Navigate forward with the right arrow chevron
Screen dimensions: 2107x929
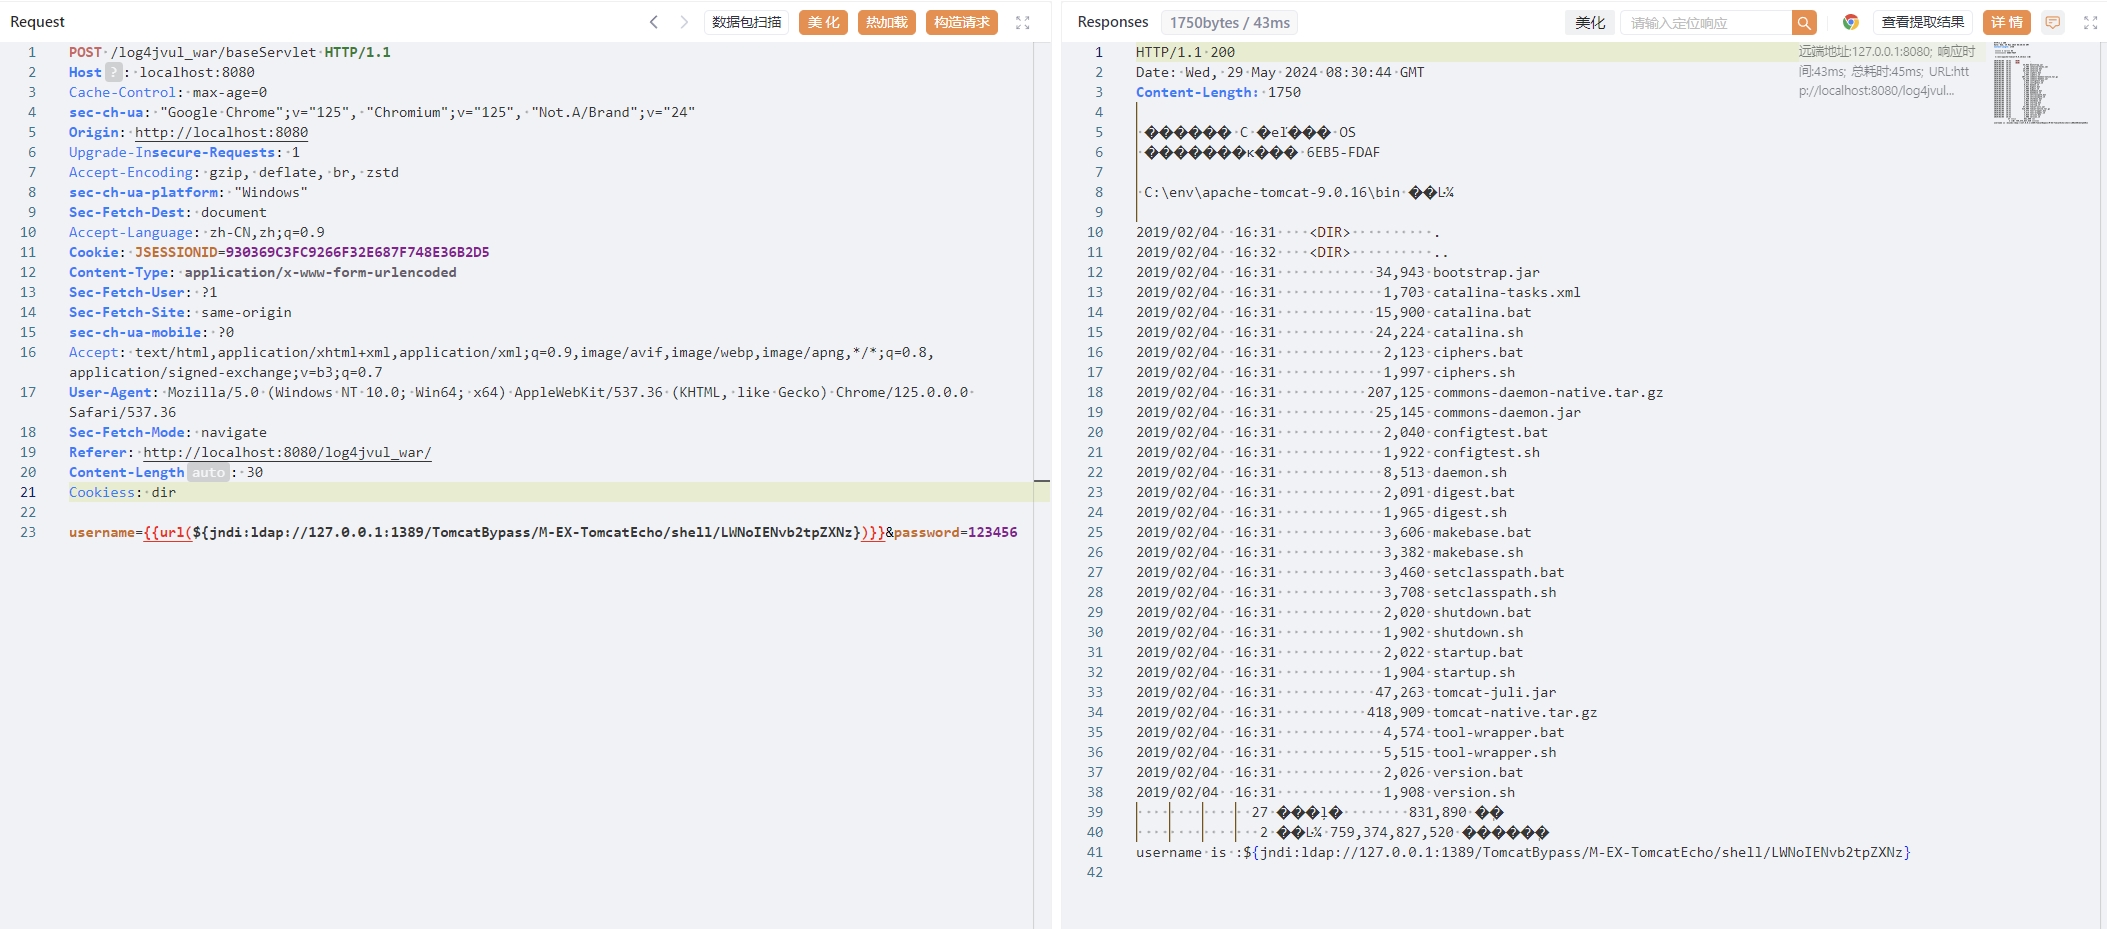point(684,21)
